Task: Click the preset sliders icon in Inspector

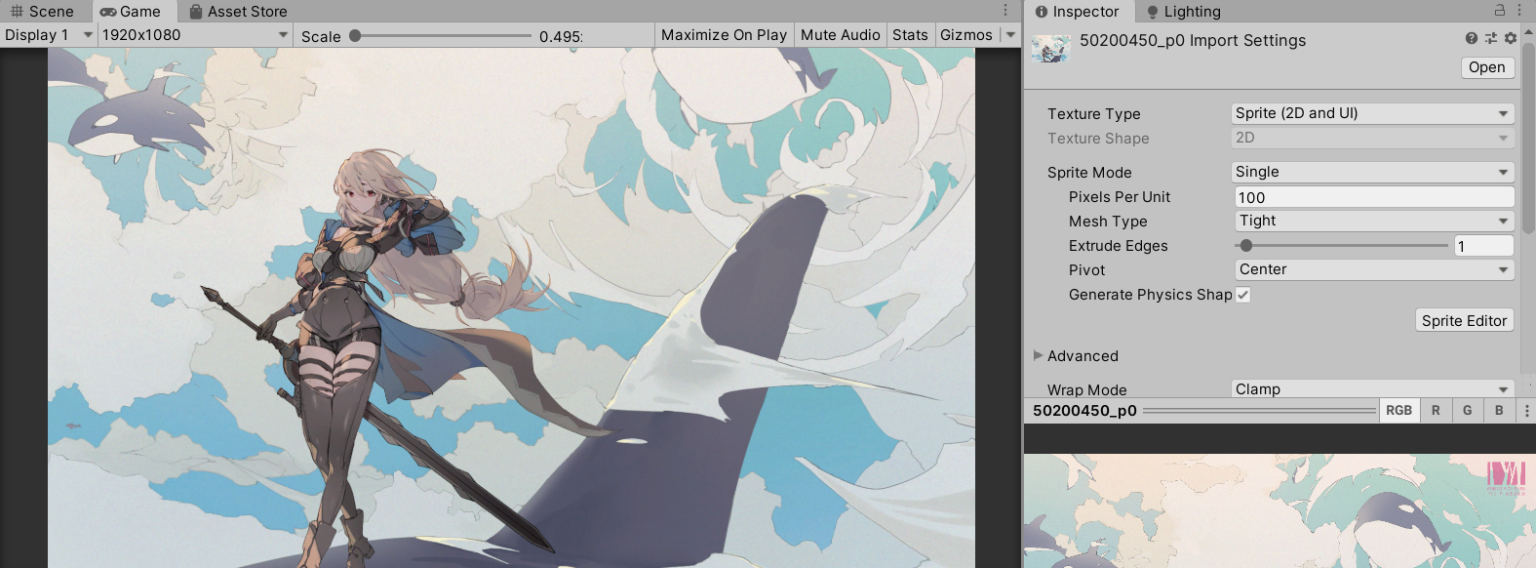Action: point(1491,38)
